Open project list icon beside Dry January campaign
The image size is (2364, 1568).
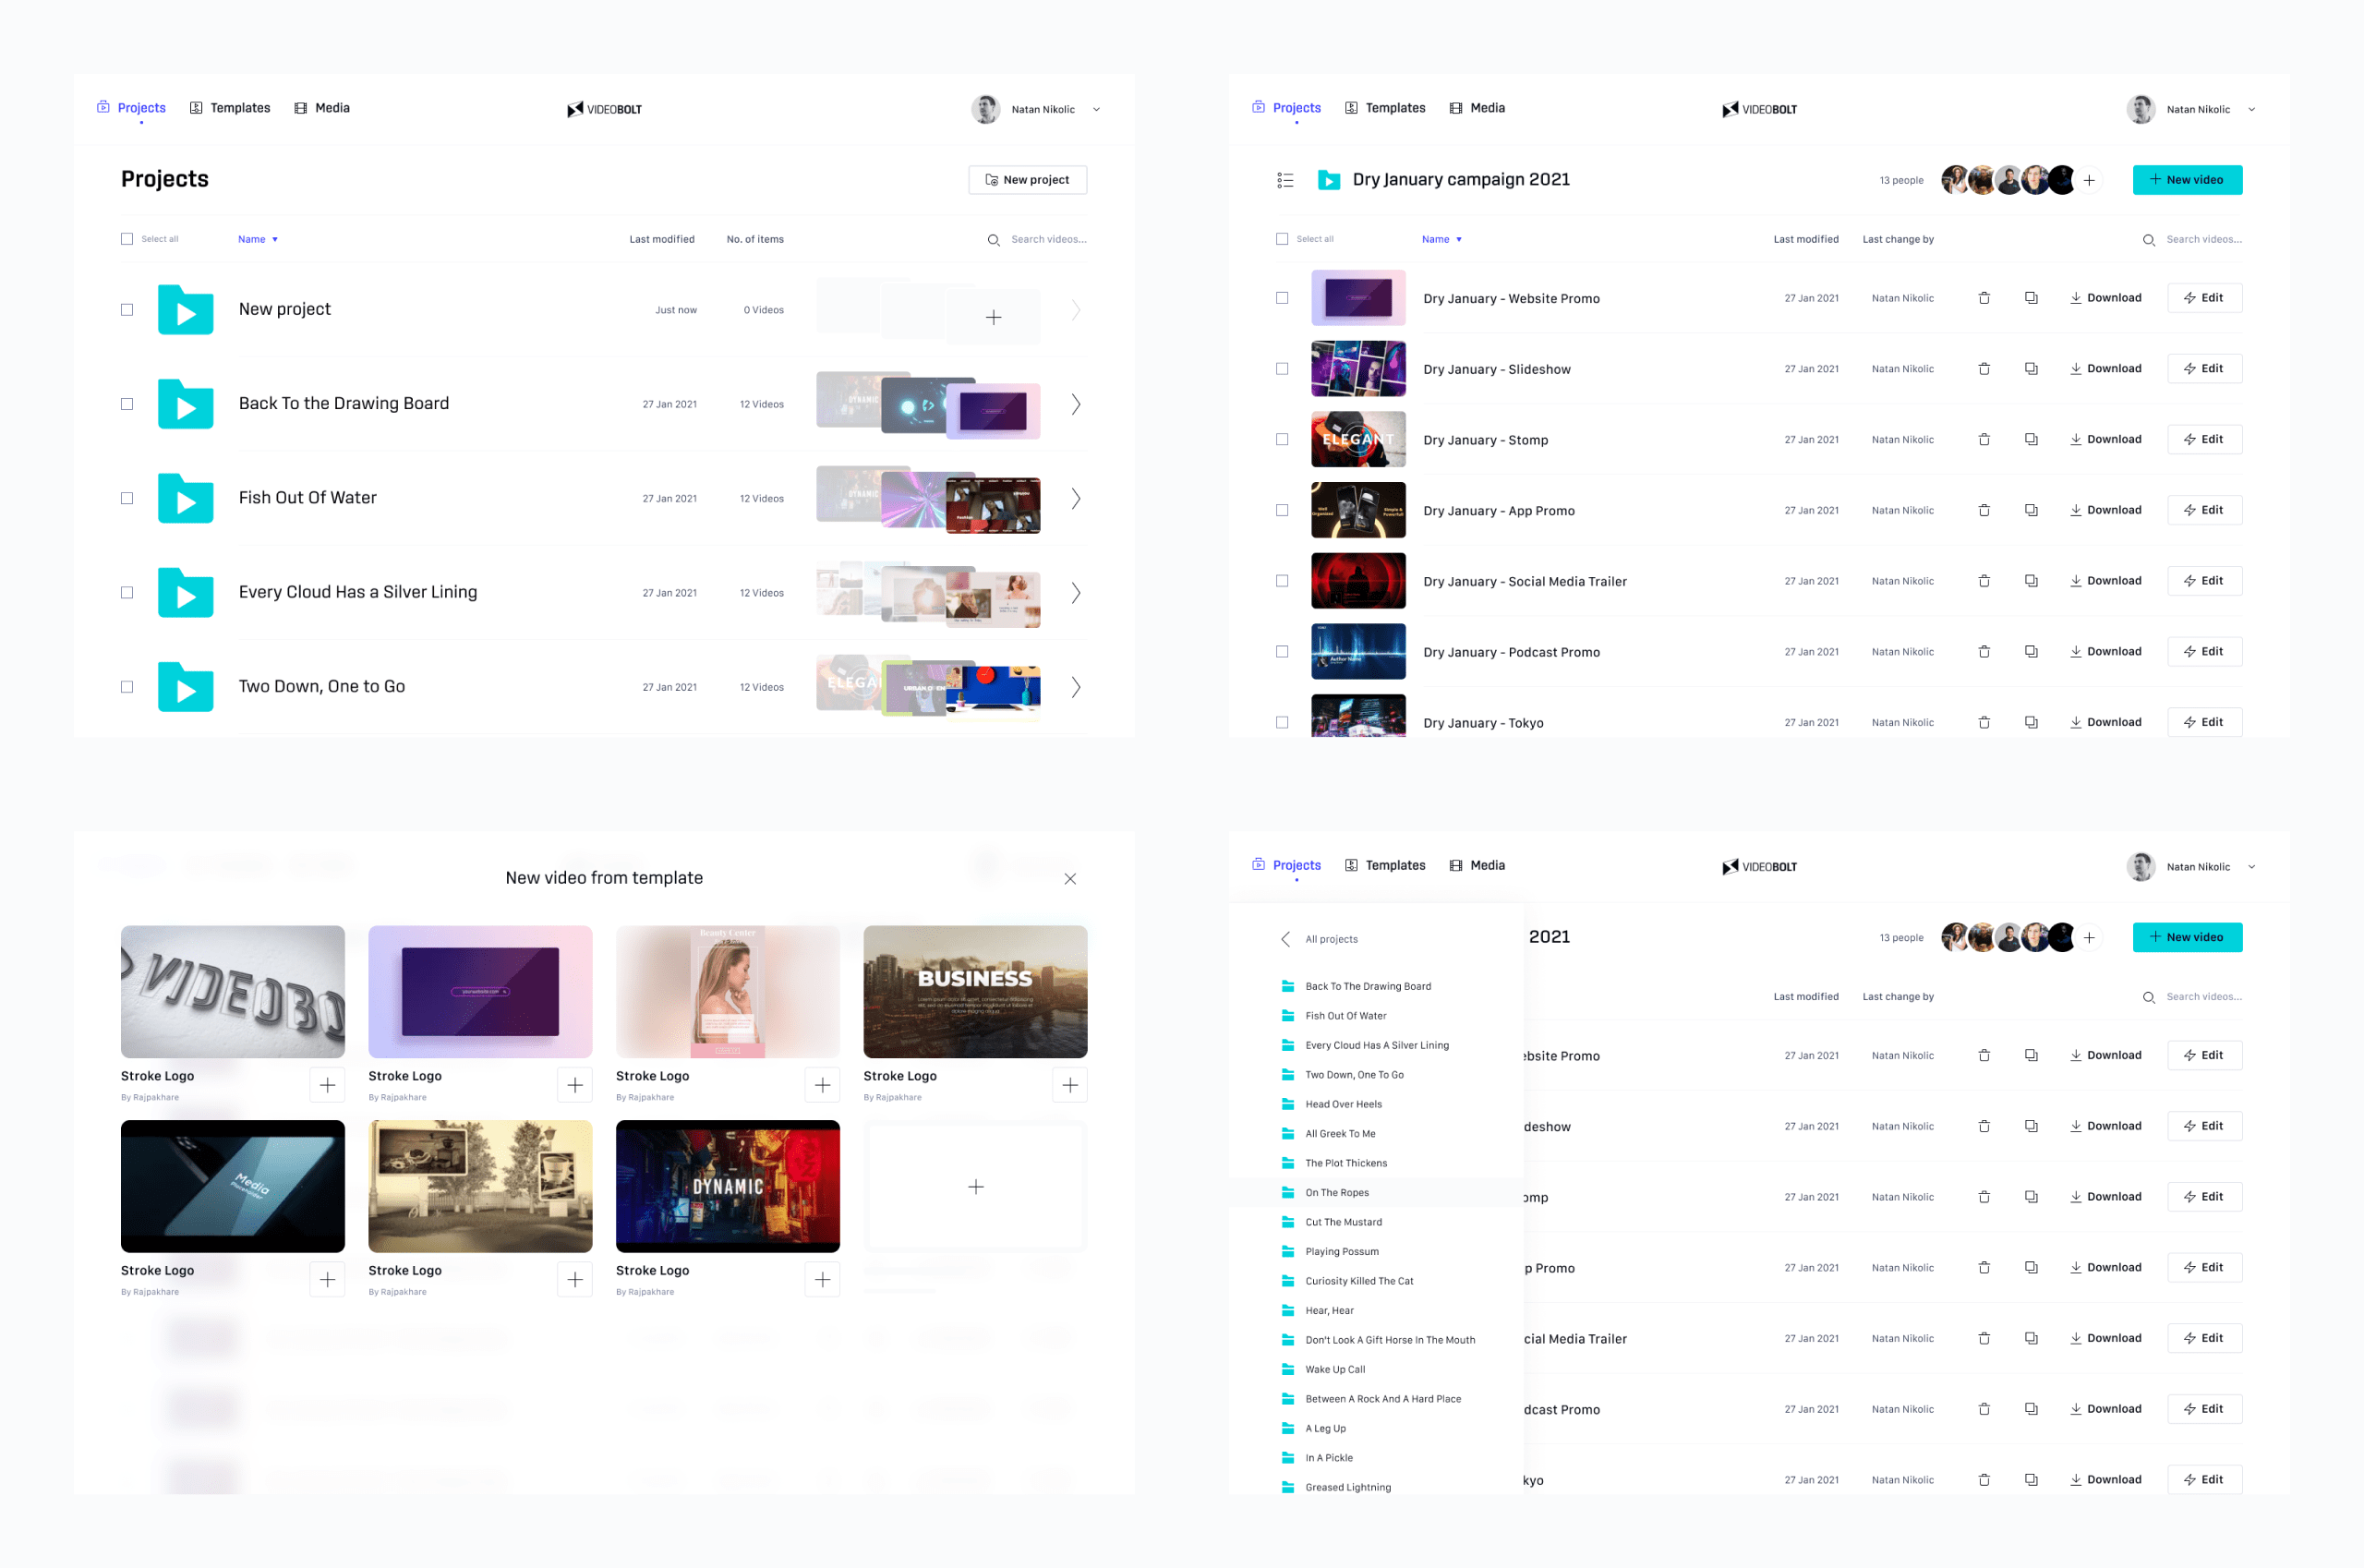pyautogui.click(x=1285, y=180)
